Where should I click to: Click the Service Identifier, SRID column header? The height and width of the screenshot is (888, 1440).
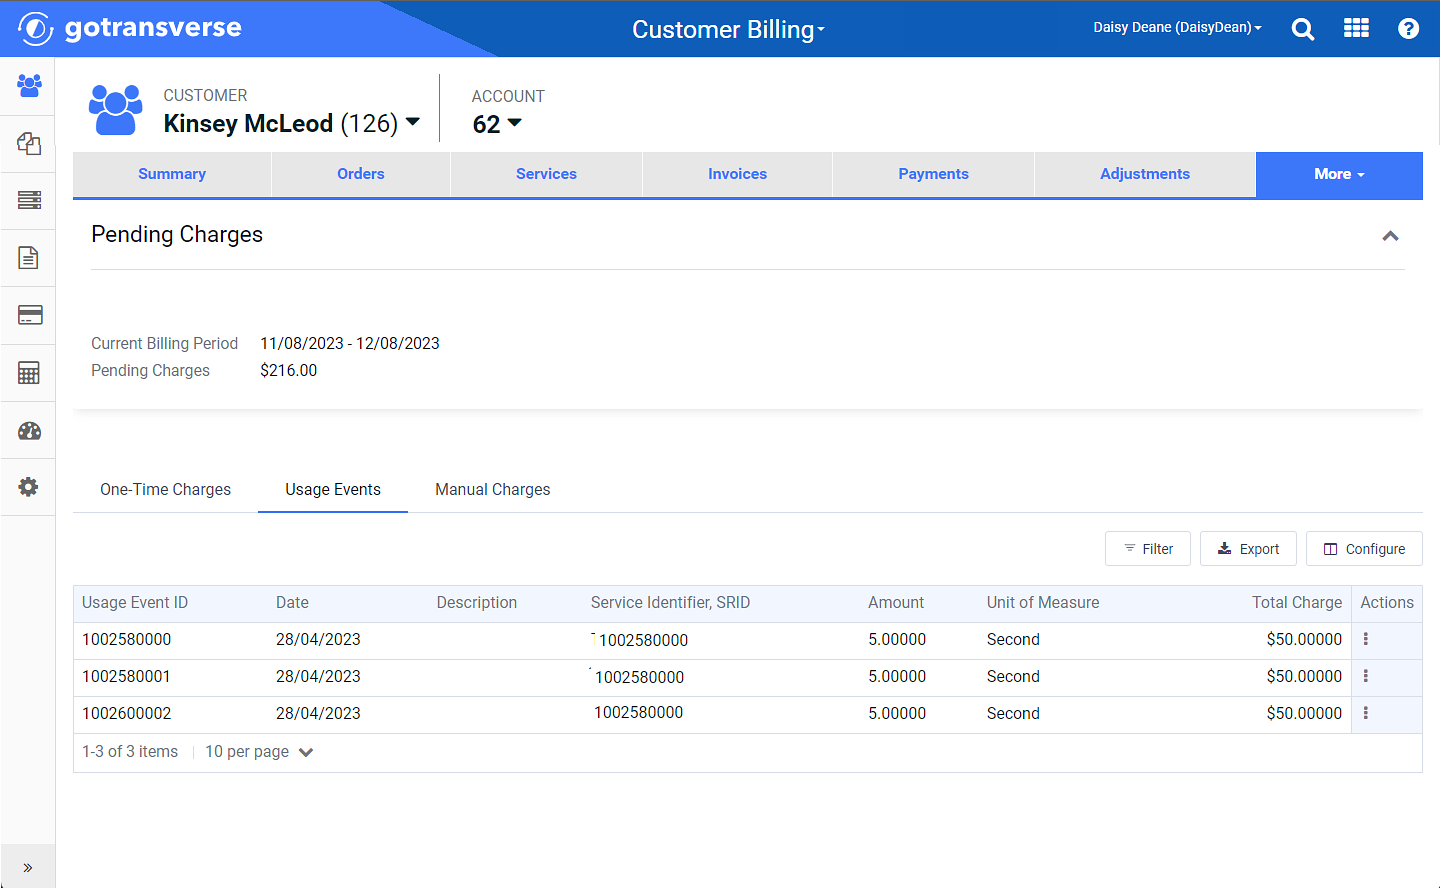(670, 602)
